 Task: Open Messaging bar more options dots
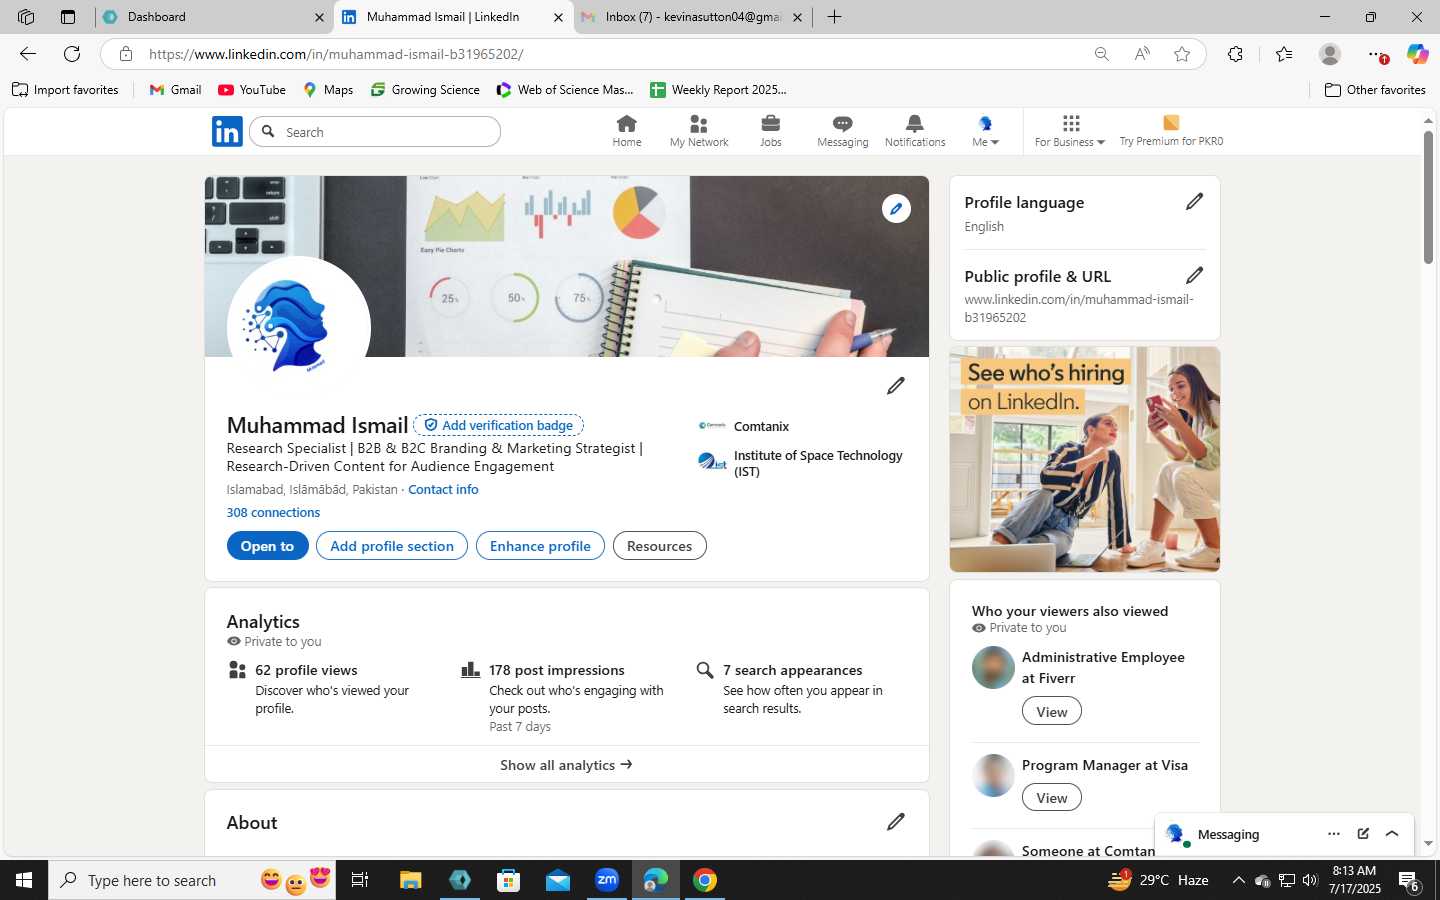pyautogui.click(x=1333, y=833)
